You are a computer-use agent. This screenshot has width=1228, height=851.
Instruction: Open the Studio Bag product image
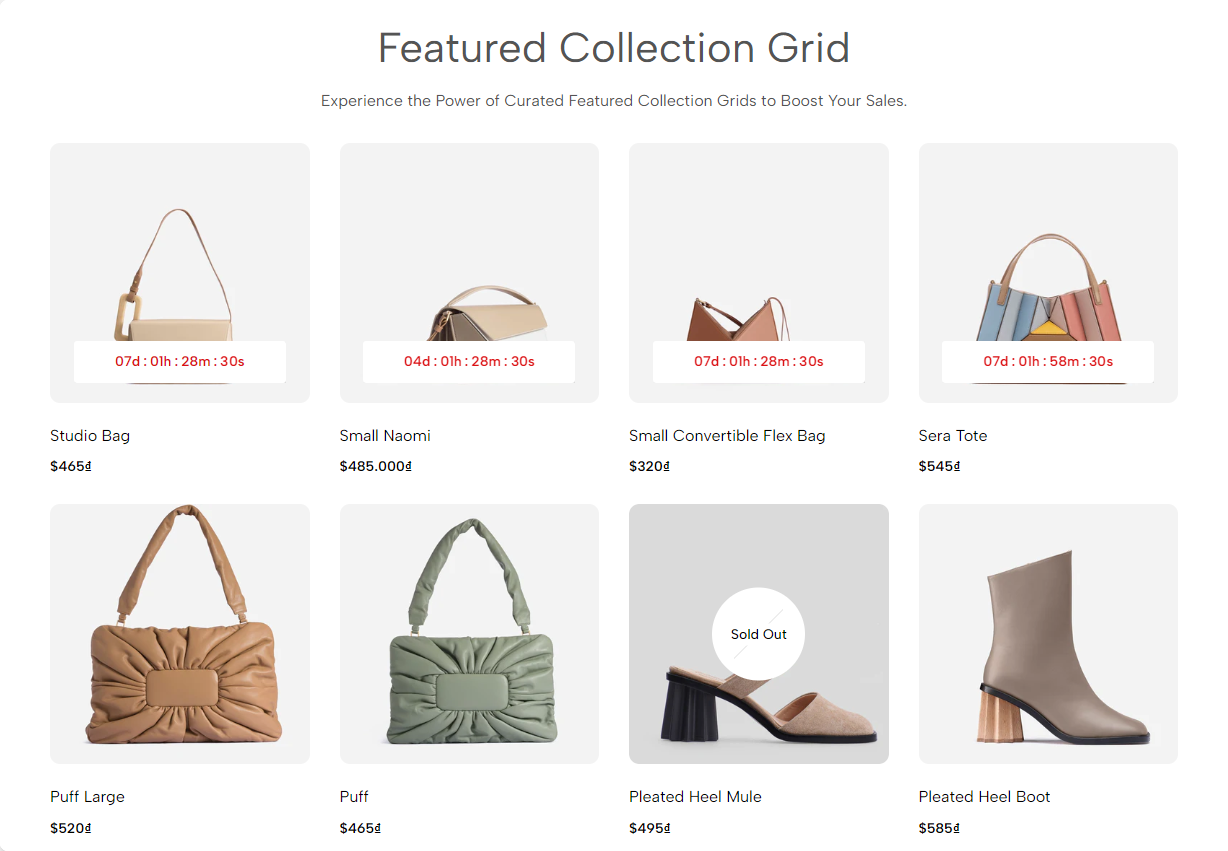180,273
